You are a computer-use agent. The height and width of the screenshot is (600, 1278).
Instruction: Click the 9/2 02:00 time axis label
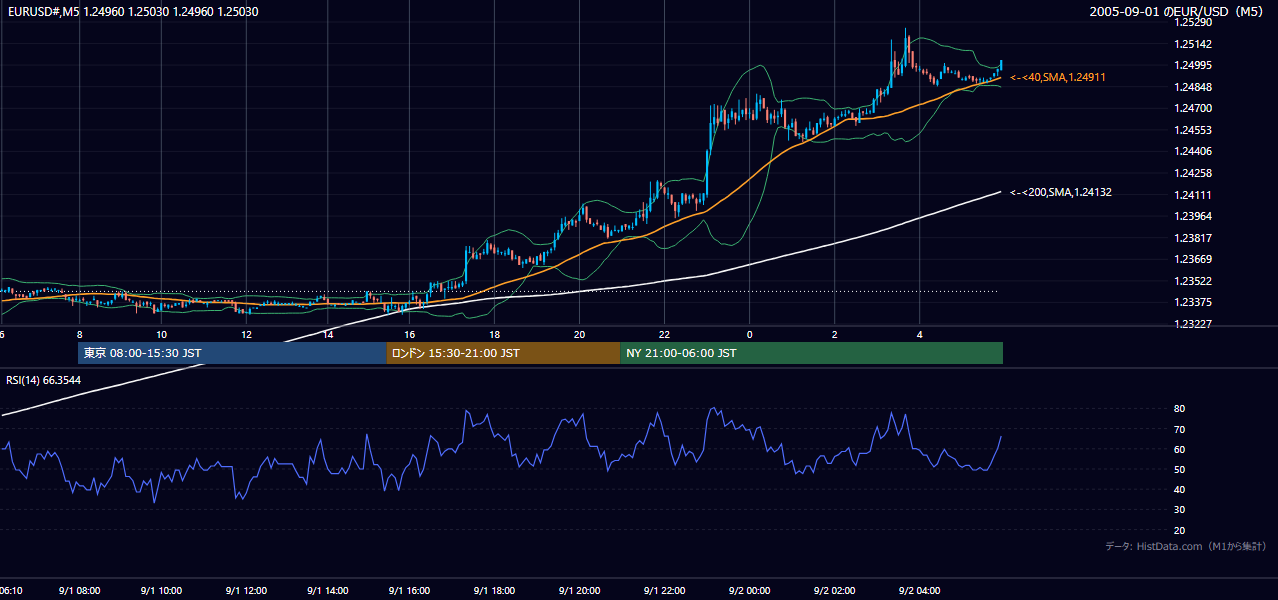pyautogui.click(x=833, y=591)
